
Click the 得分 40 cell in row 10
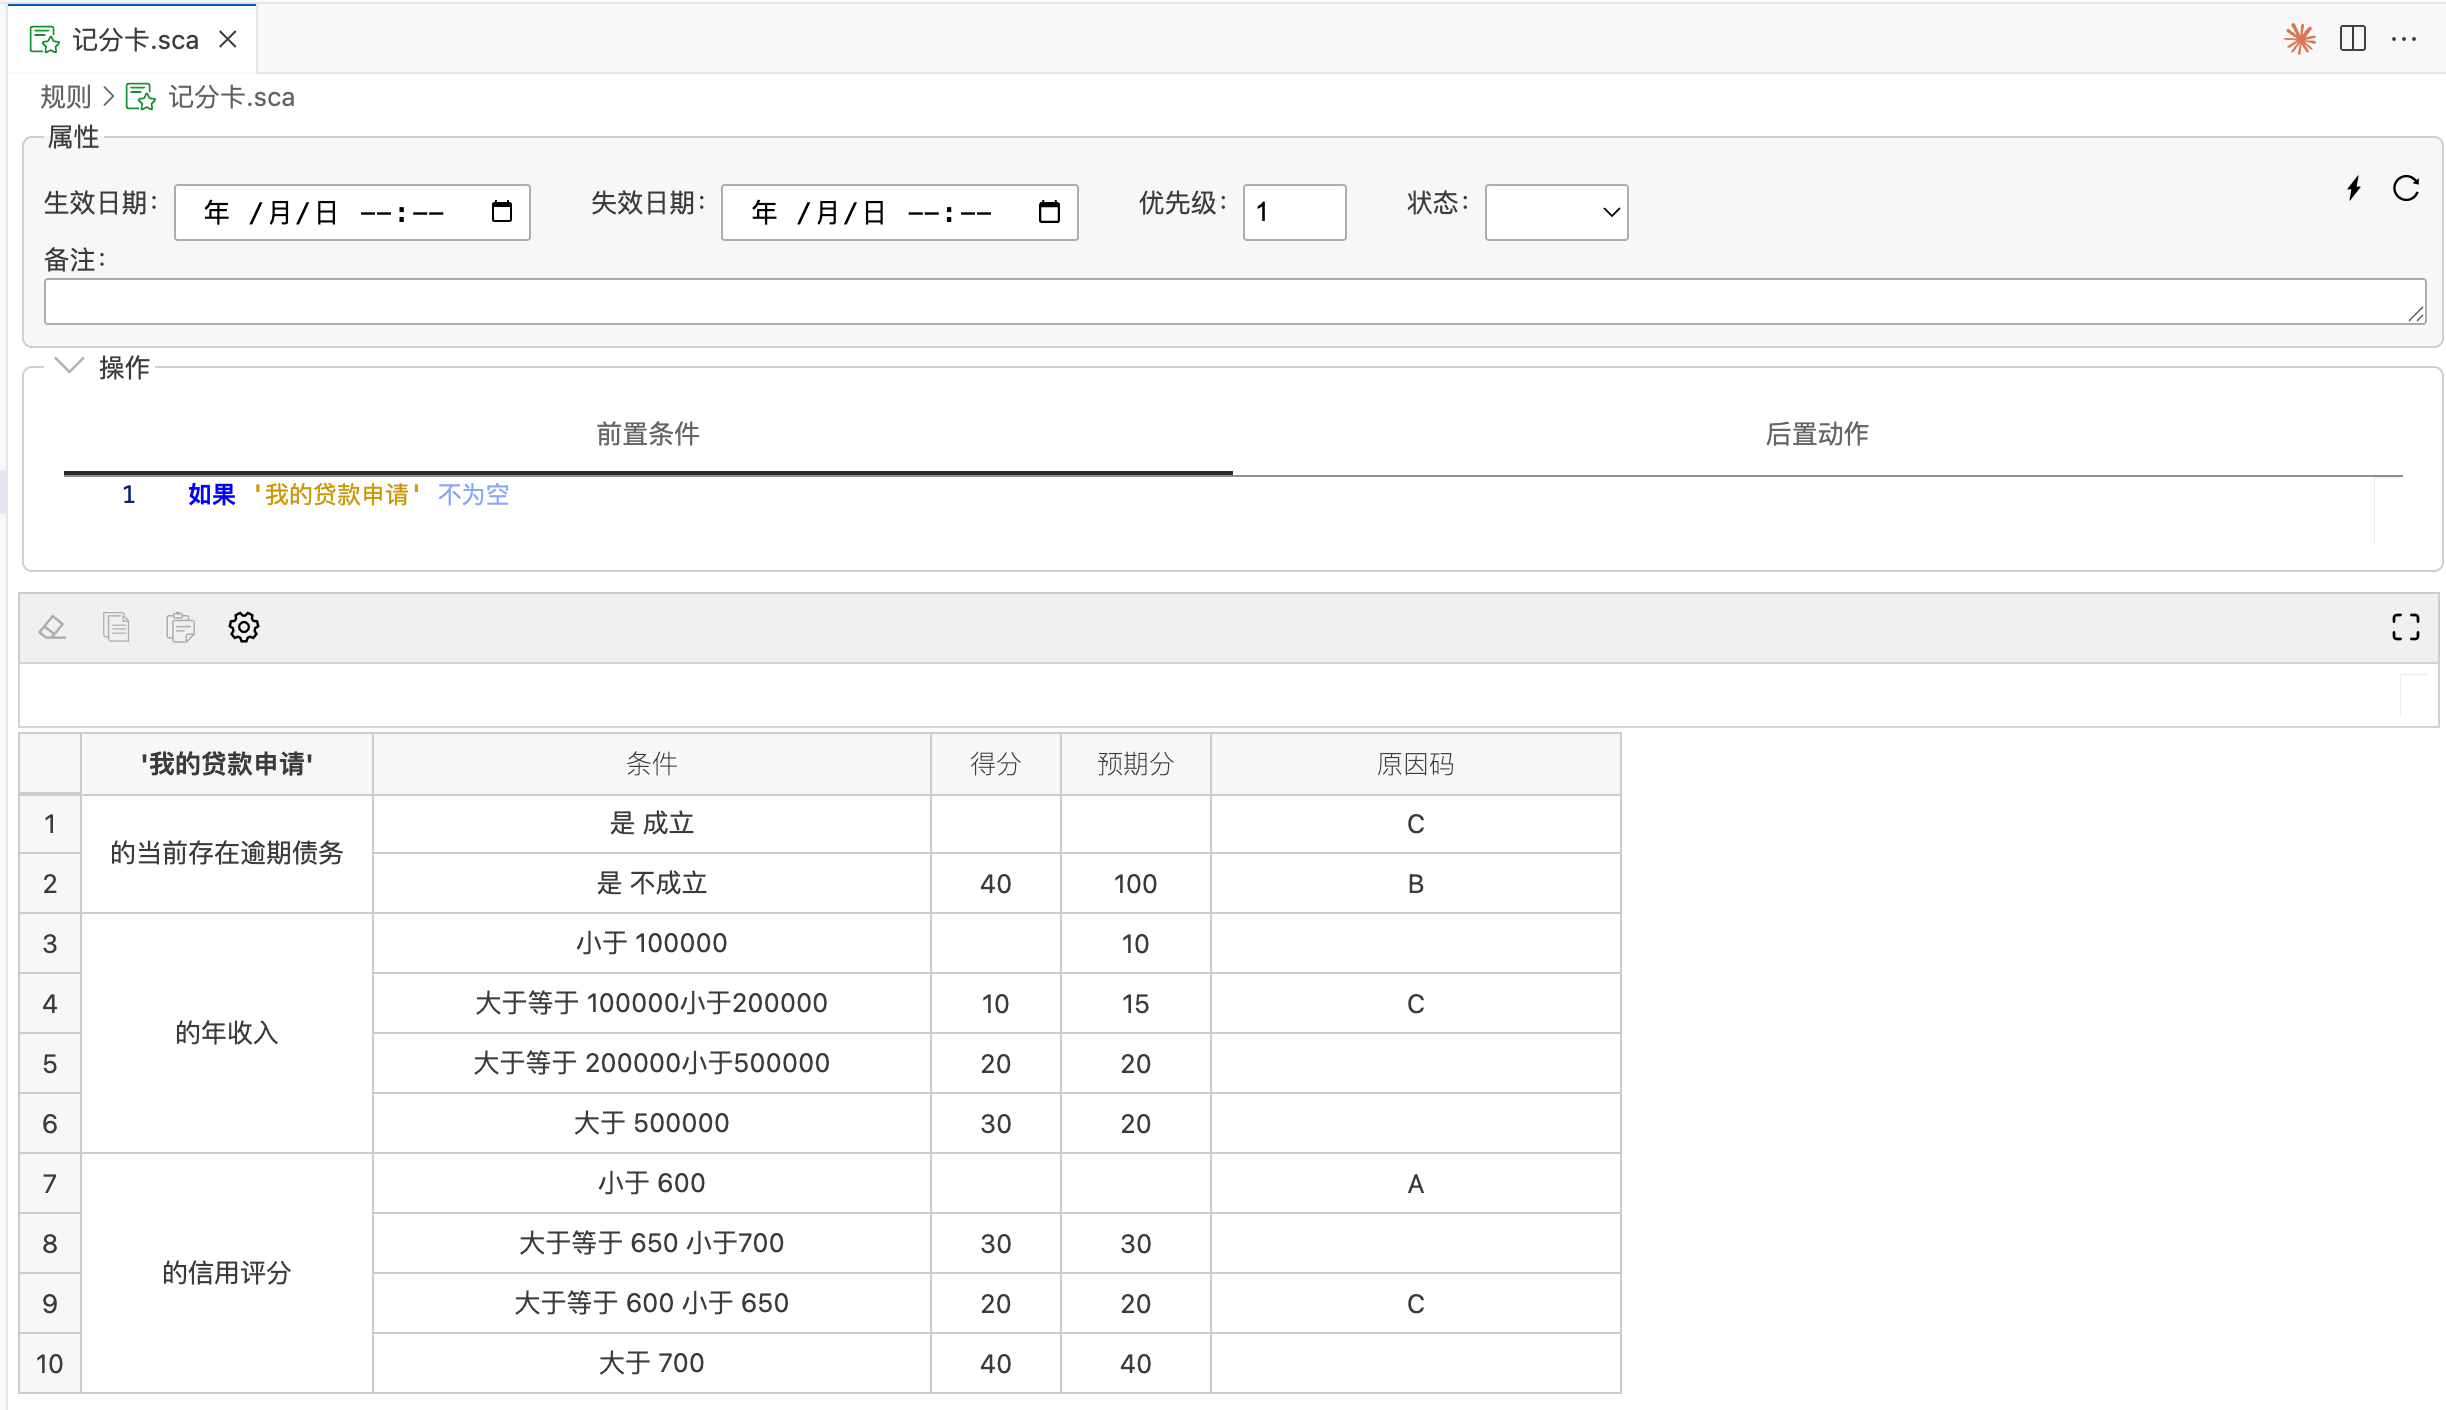coord(996,1363)
